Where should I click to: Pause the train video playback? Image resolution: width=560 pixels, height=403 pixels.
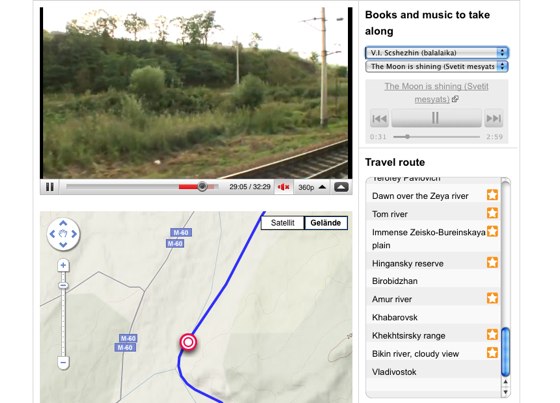(x=50, y=187)
